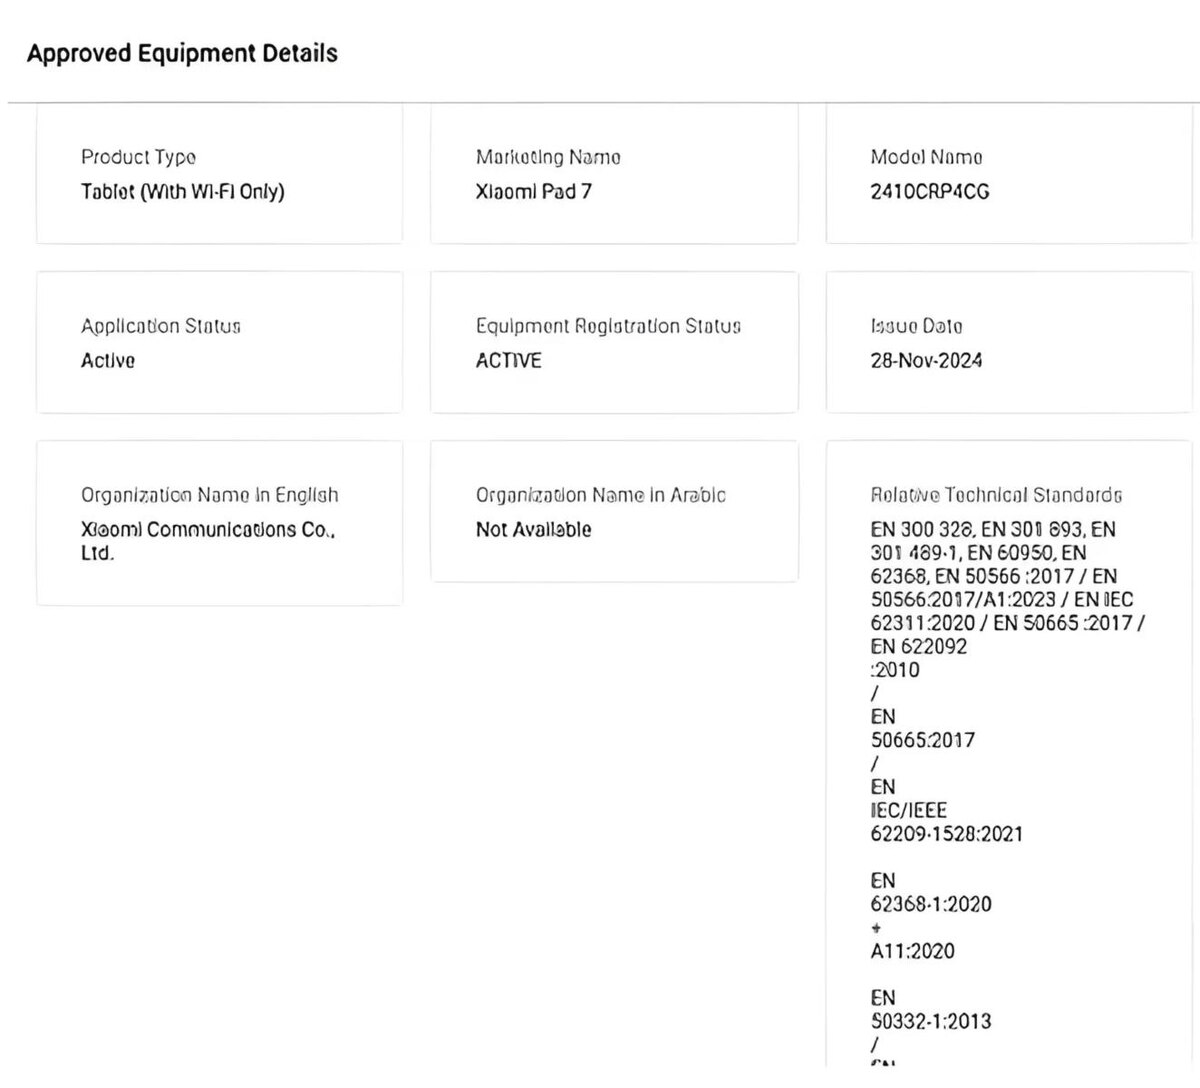Viewport: 1200px width, 1088px height.
Task: Click the Organization Name in English label
Action: click(x=210, y=495)
